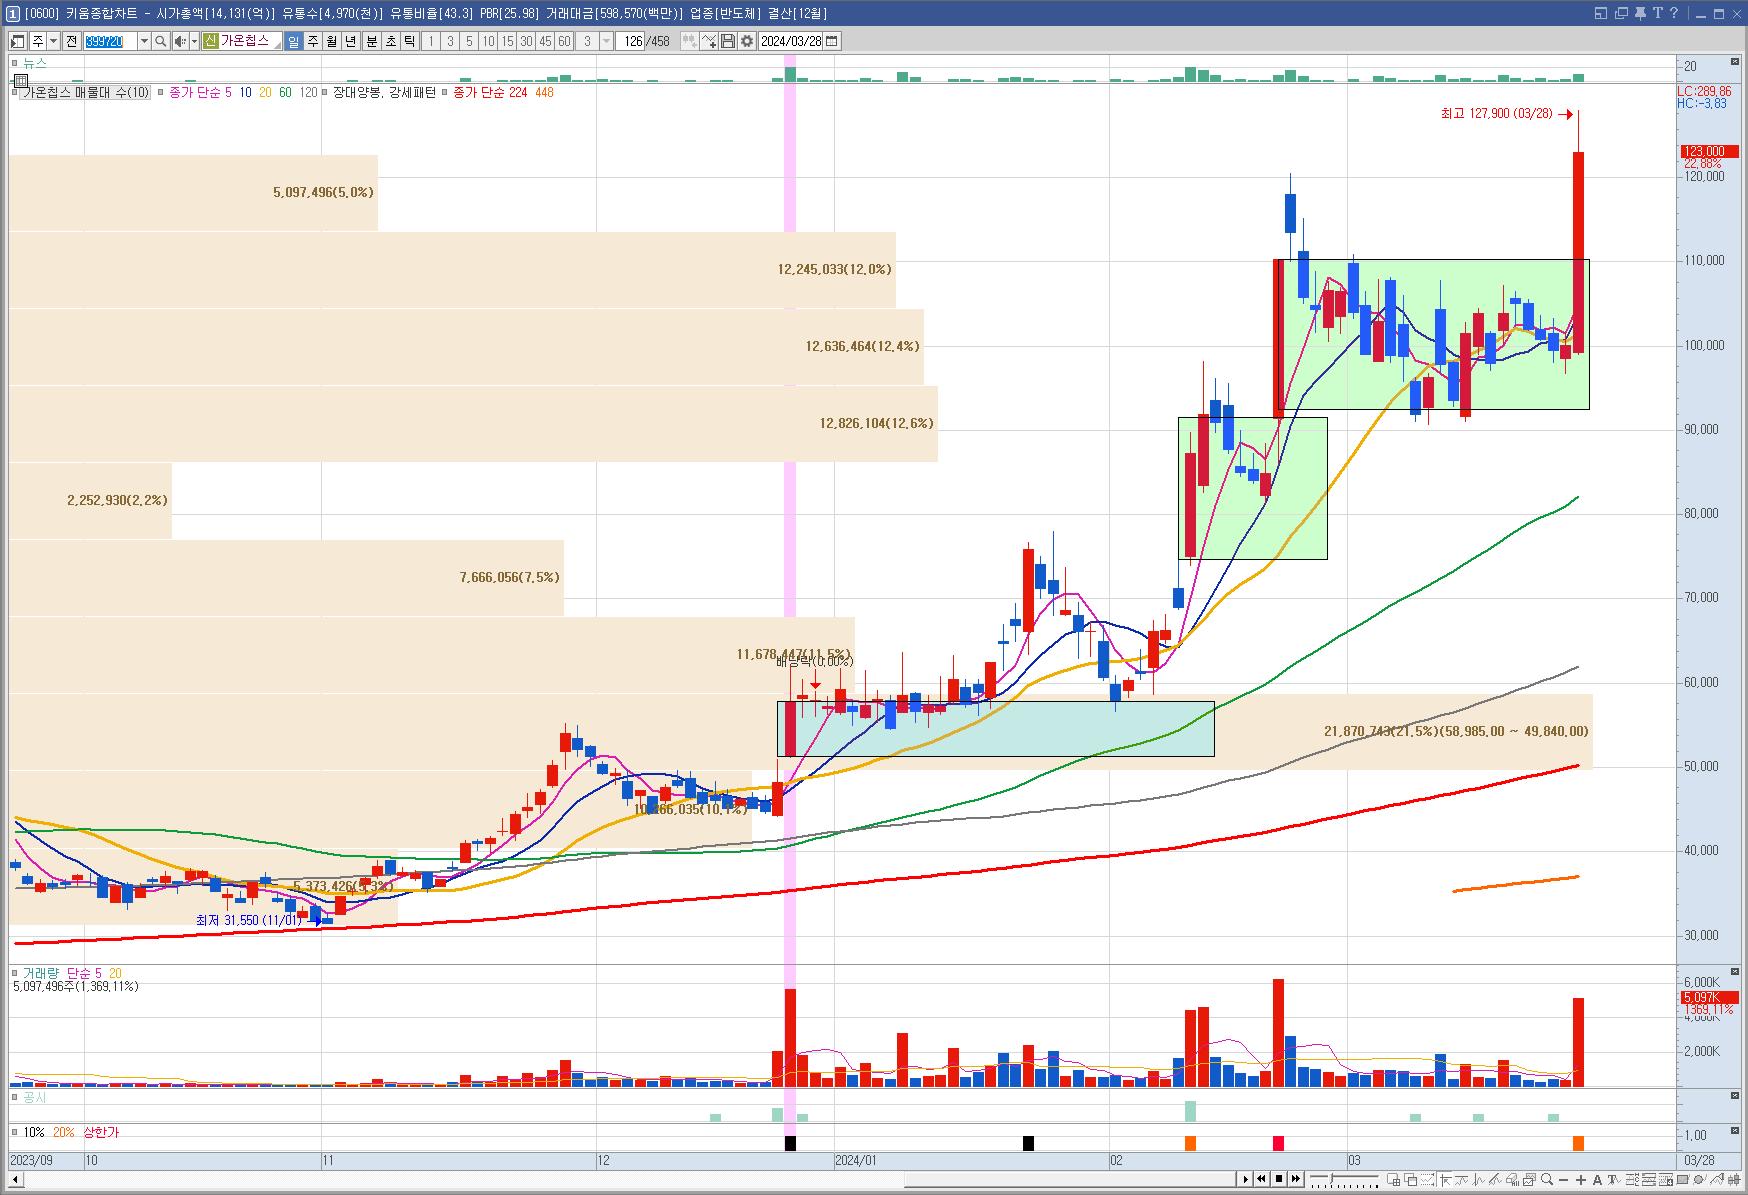Open the interval dropdown after the 3 button
The width and height of the screenshot is (1748, 1195).
[x=606, y=41]
